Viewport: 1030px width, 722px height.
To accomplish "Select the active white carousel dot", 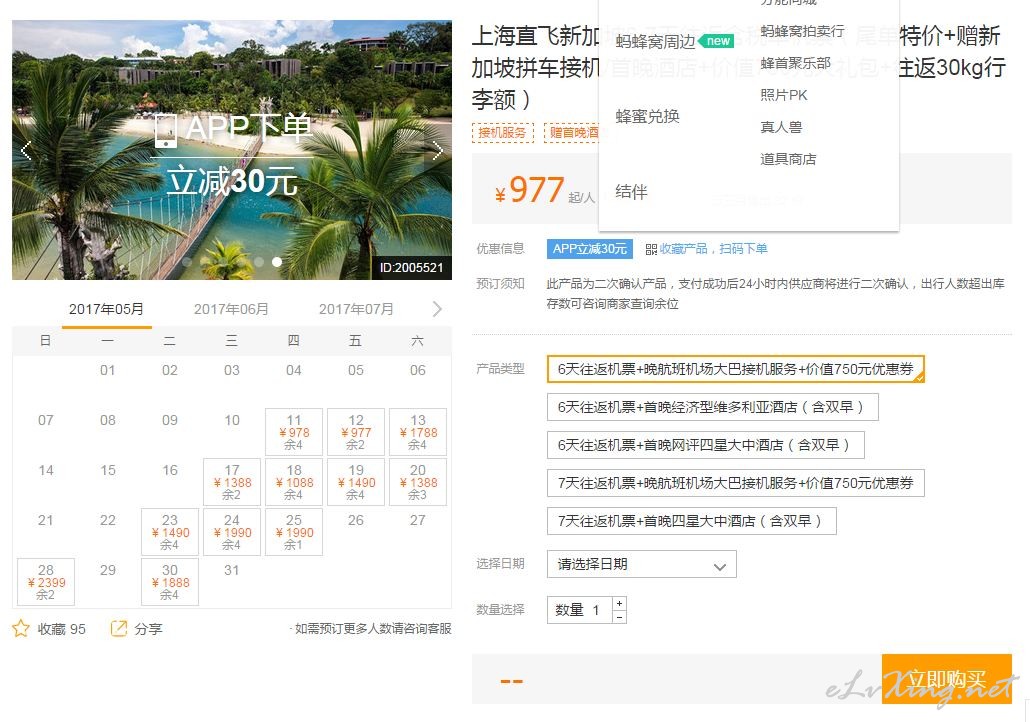I will click(x=277, y=261).
